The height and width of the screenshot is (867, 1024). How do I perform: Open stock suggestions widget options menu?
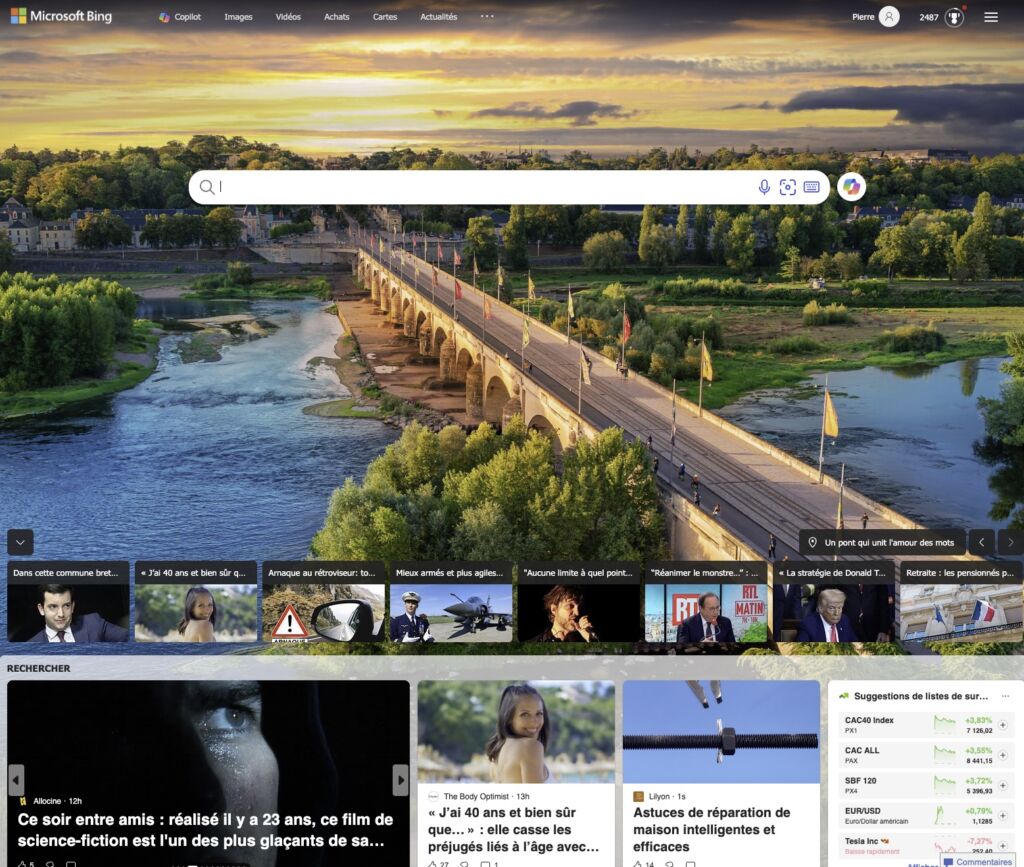[1006, 696]
